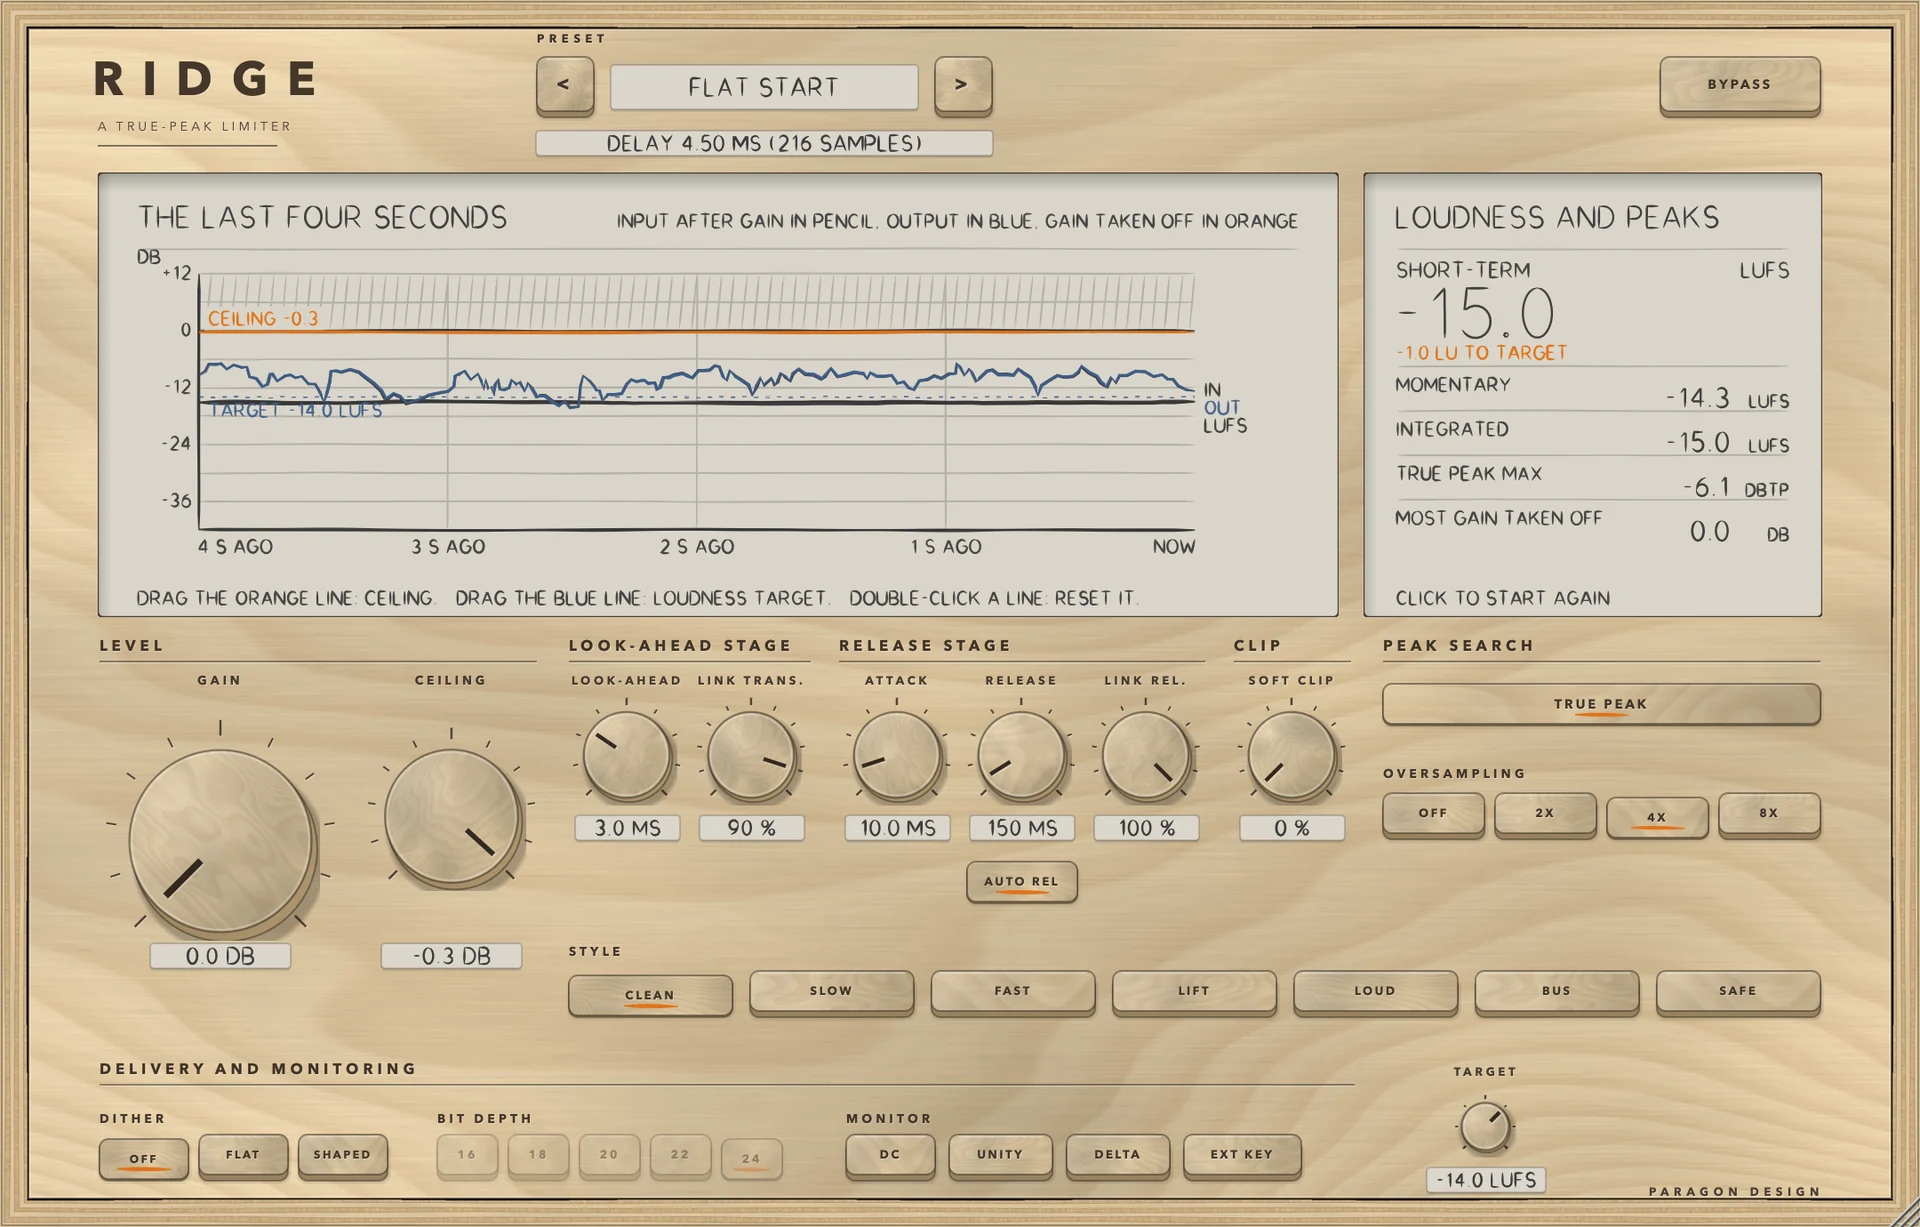Go to the next preset arrow
The width and height of the screenshot is (1920, 1227).
pos(962,85)
